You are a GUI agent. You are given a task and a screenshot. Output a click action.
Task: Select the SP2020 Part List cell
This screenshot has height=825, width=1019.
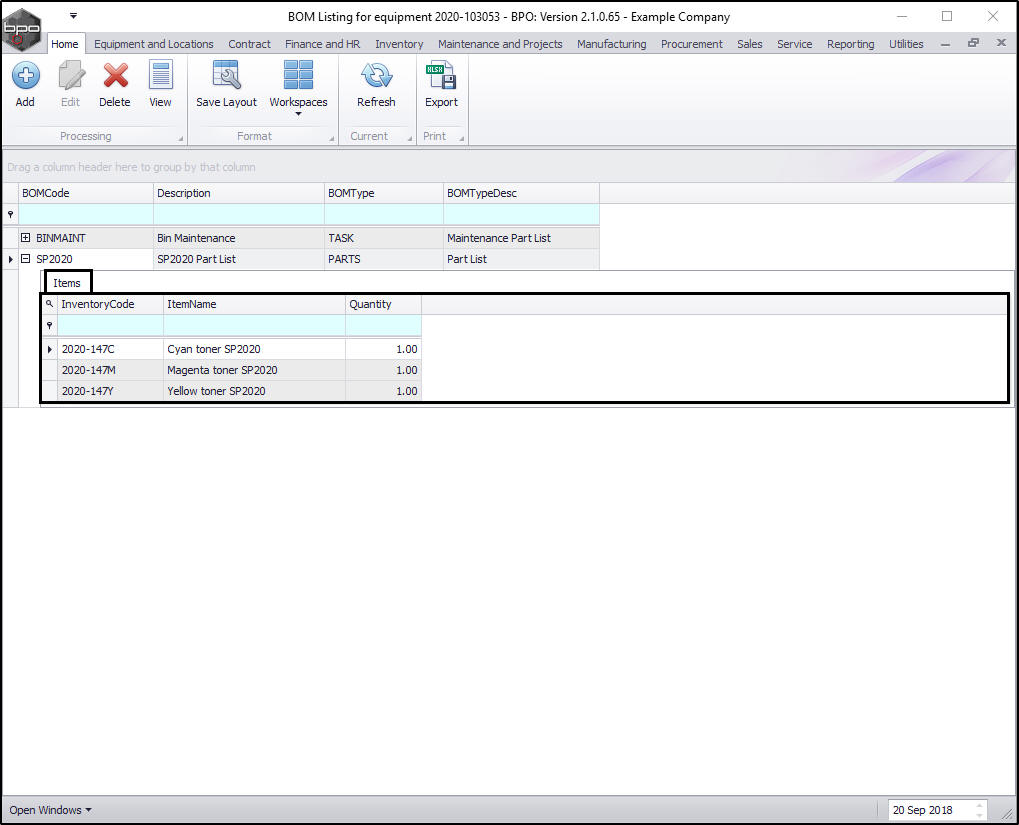point(239,259)
